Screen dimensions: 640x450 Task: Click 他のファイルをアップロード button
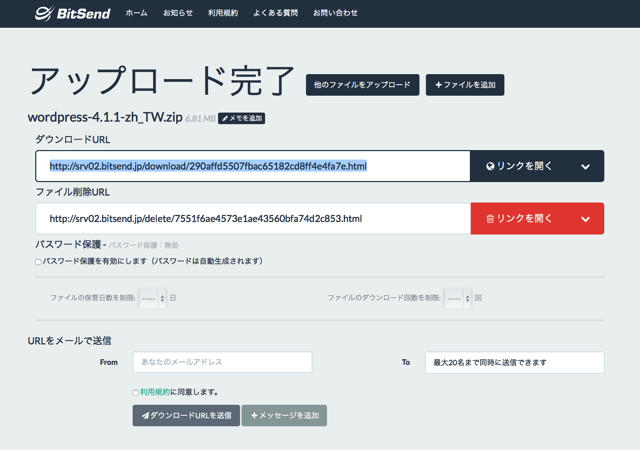(x=362, y=85)
